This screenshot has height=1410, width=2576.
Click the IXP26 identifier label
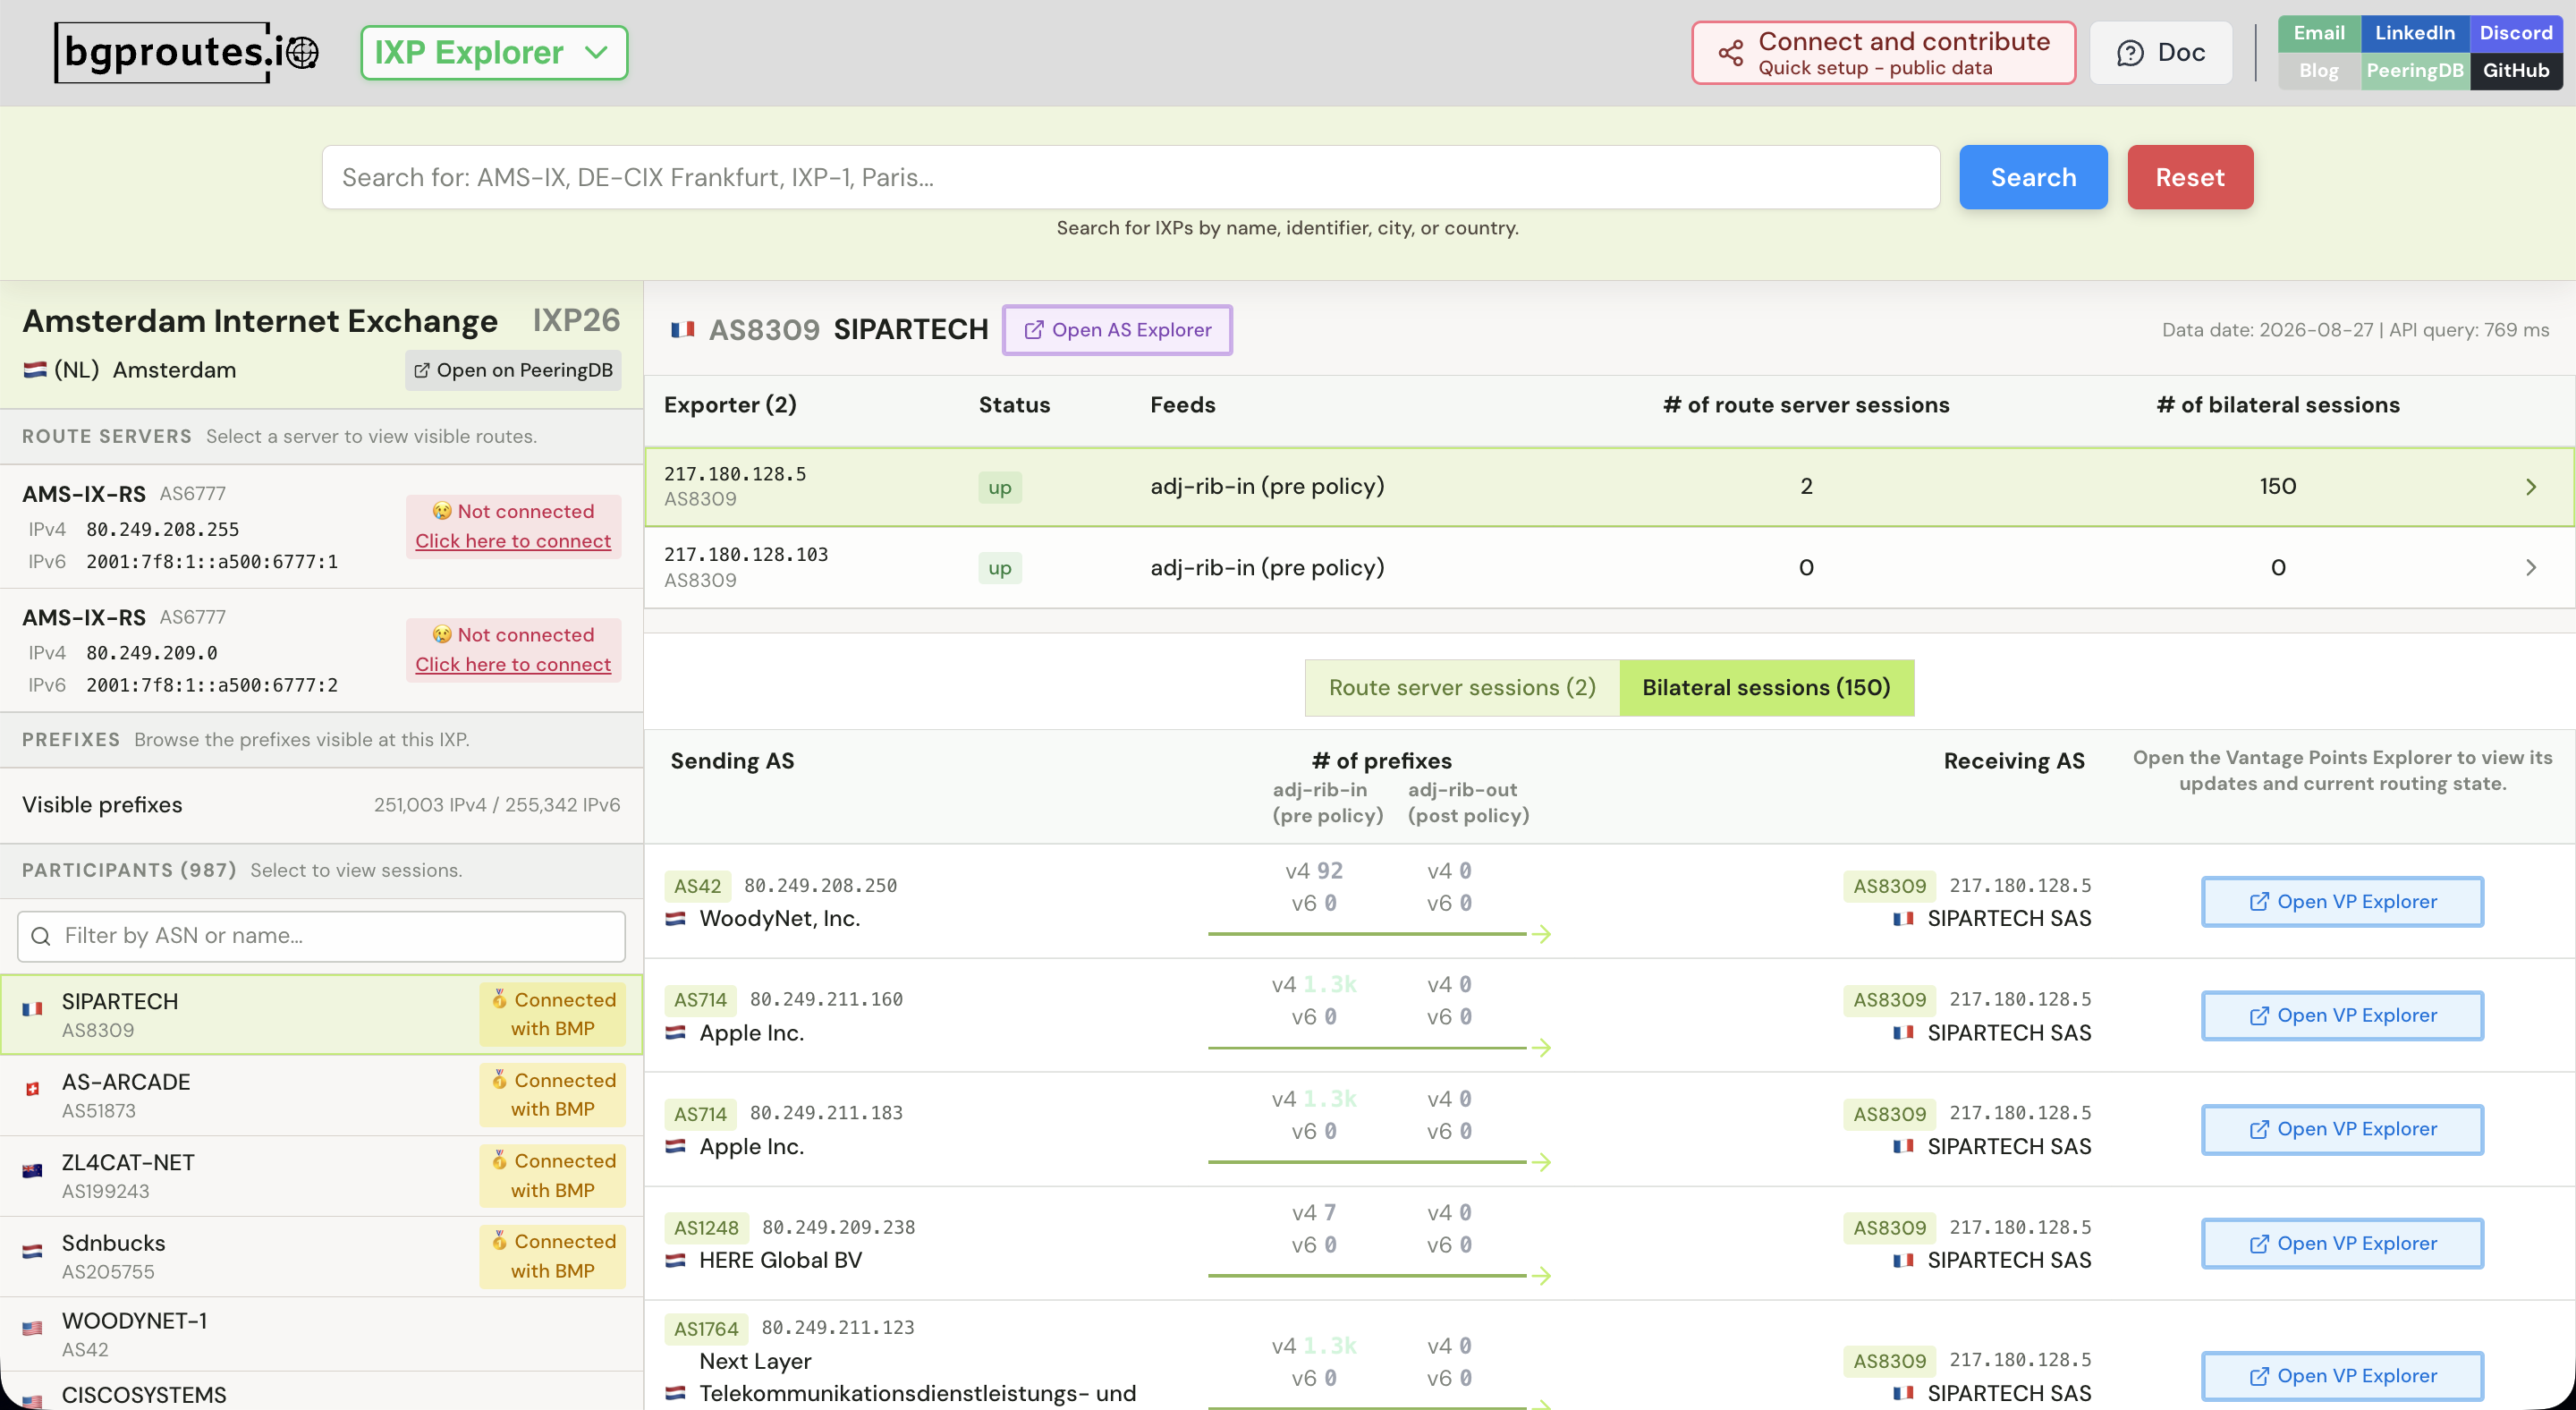(576, 321)
